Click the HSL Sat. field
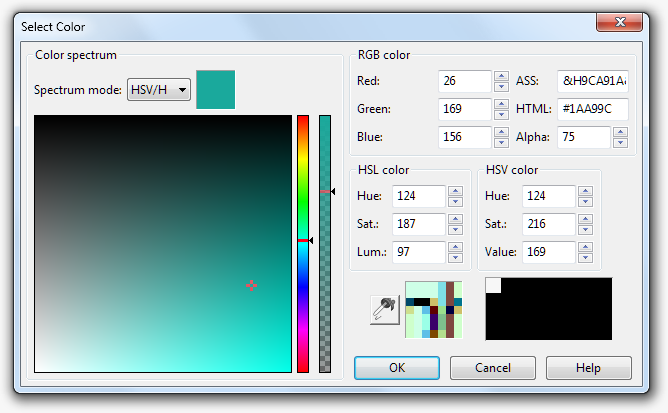Image resolution: width=668 pixels, height=413 pixels. [419, 224]
